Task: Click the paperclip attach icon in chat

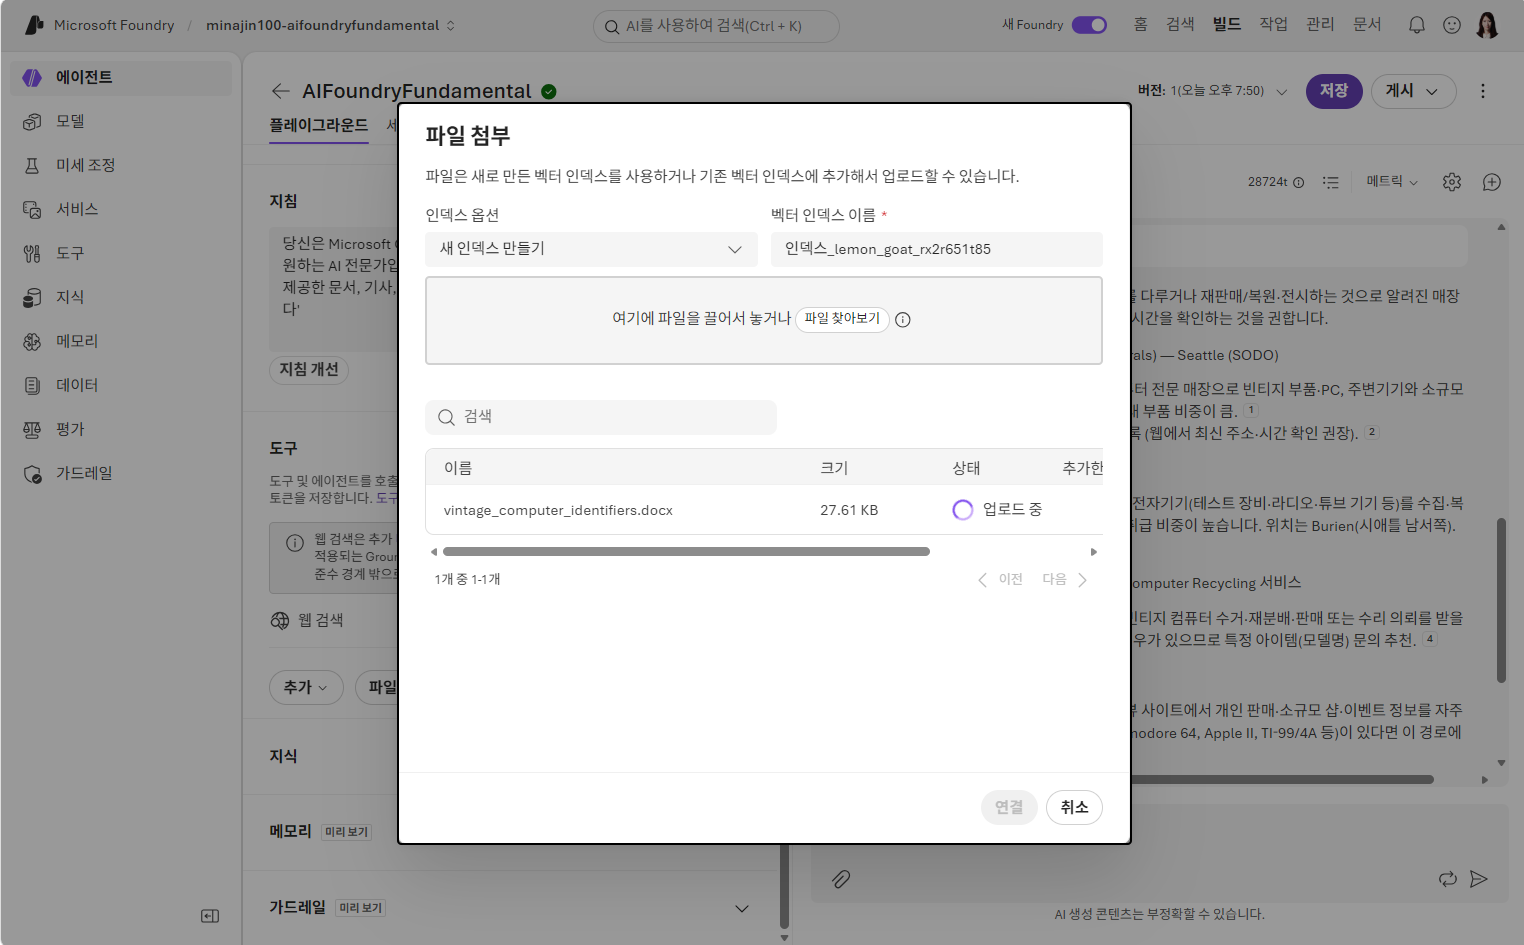Action: pos(841,879)
